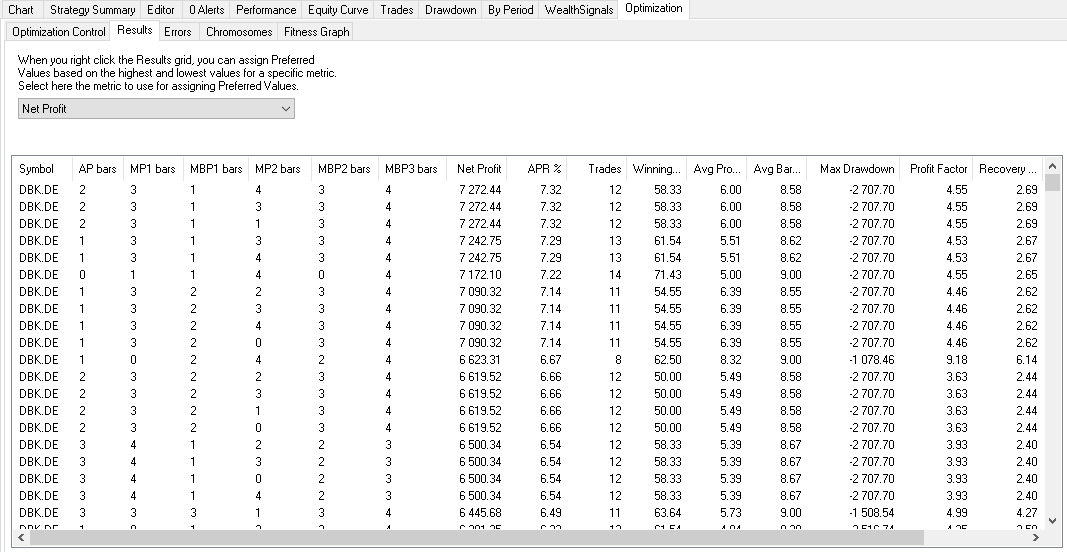Image resolution: width=1067 pixels, height=552 pixels.
Task: Click the vertical scrollbar down arrow
Action: (1051, 521)
